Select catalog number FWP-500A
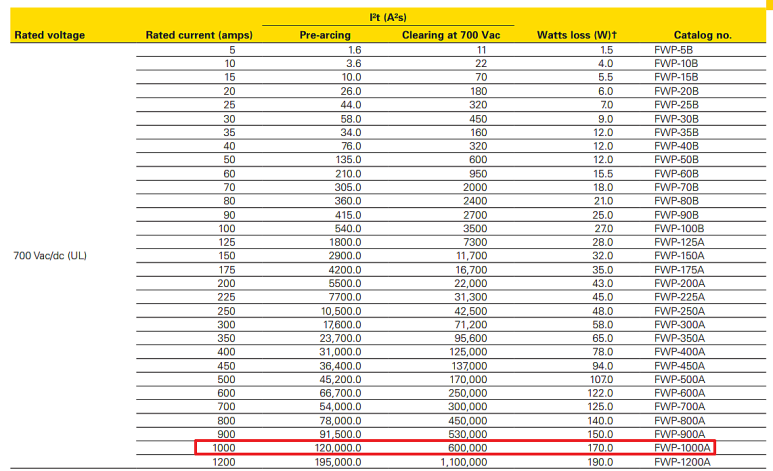The width and height of the screenshot is (773, 471). pos(679,380)
